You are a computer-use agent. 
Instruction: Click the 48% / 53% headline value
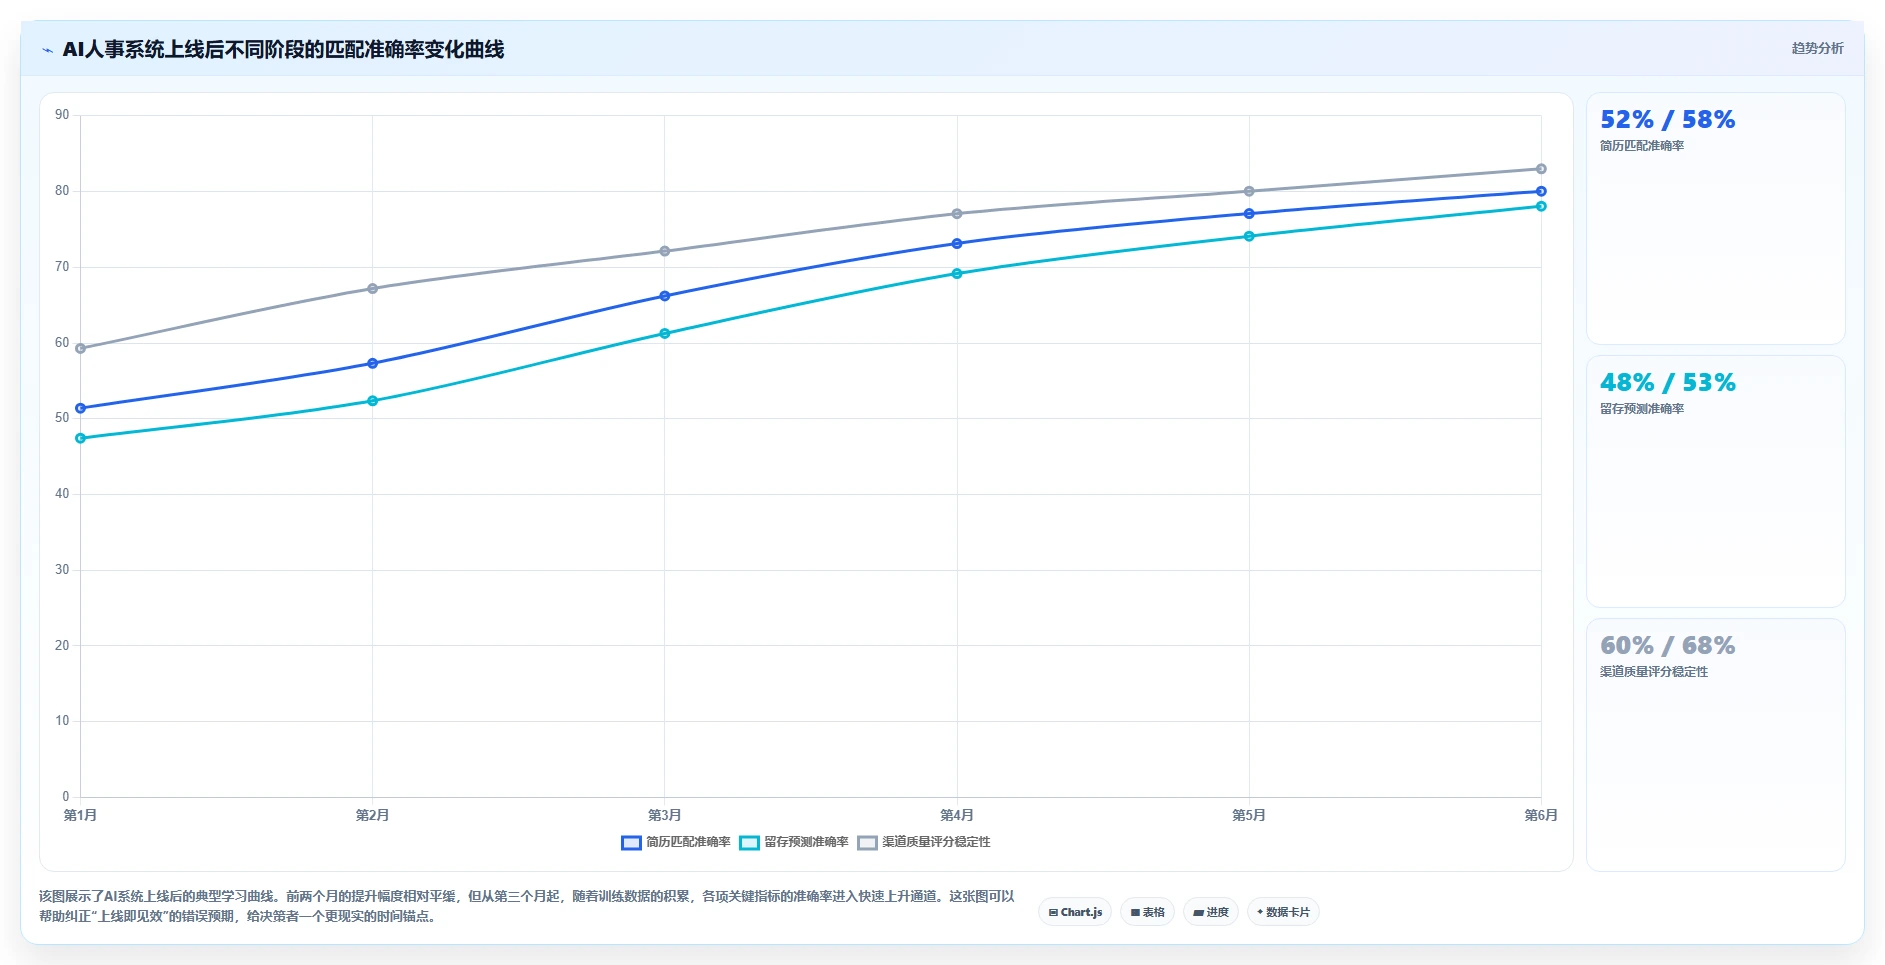pyautogui.click(x=1667, y=383)
